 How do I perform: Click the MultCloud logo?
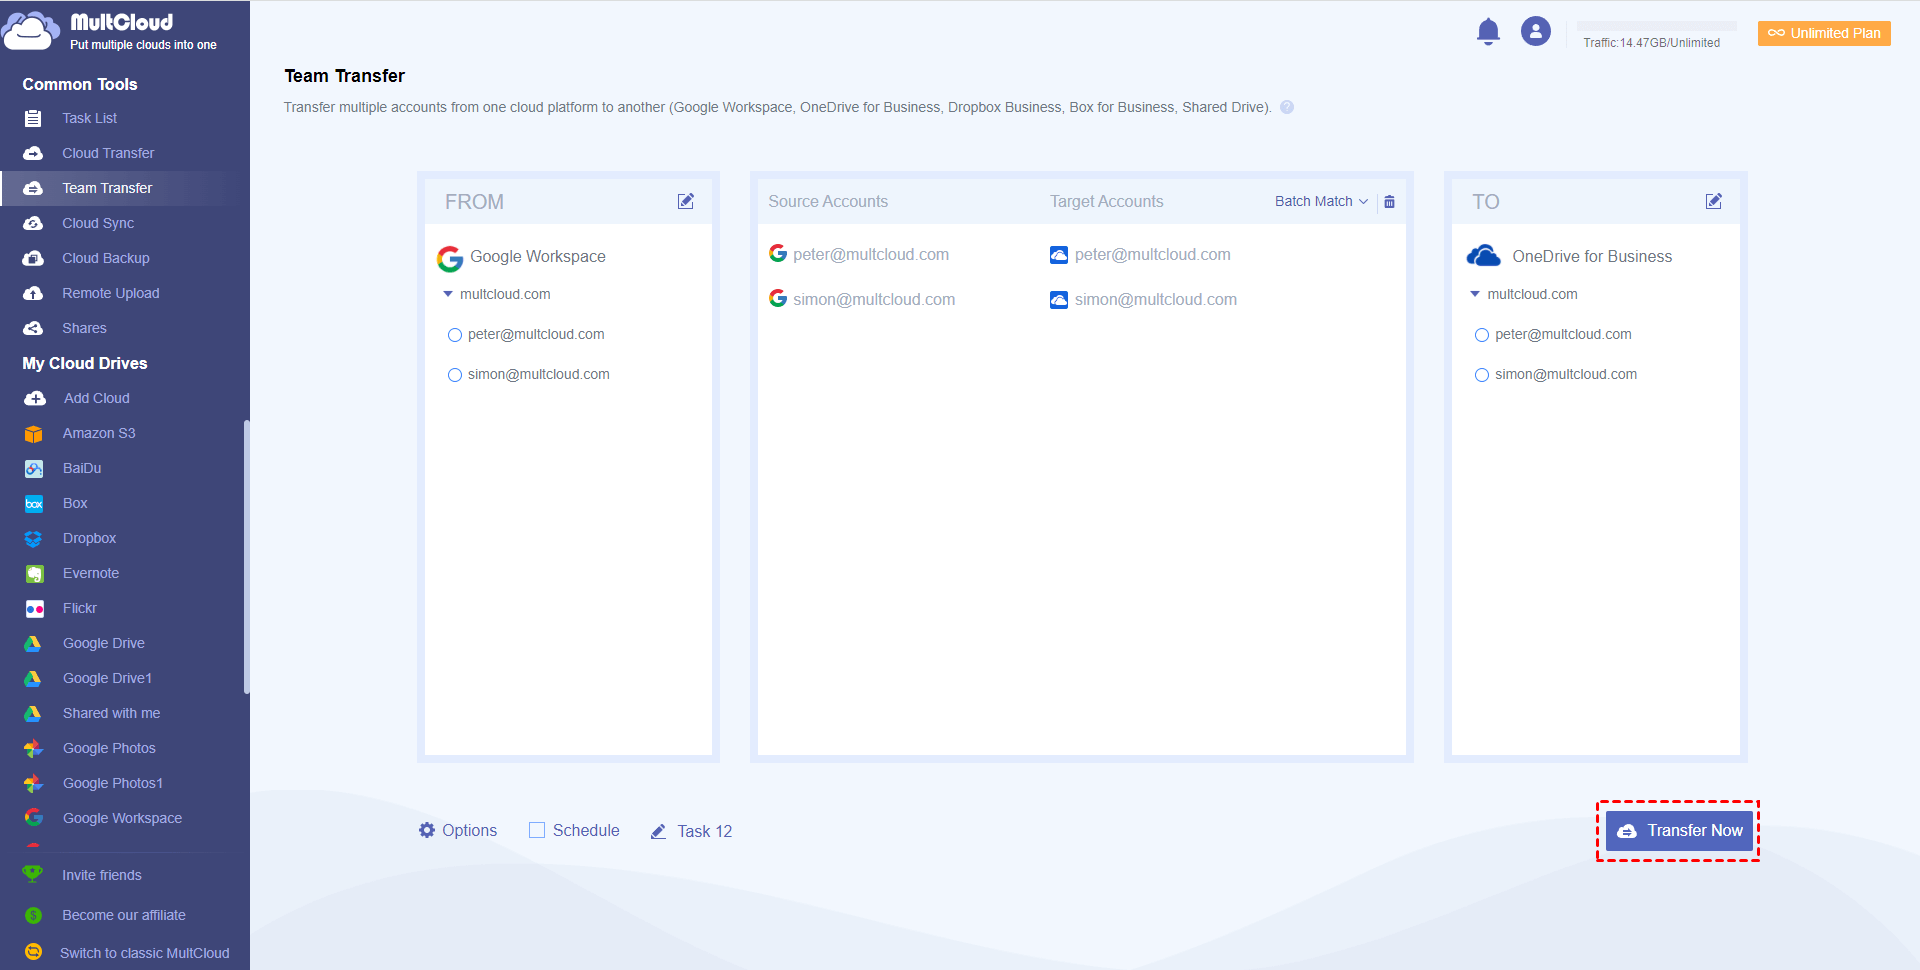pyautogui.click(x=110, y=31)
